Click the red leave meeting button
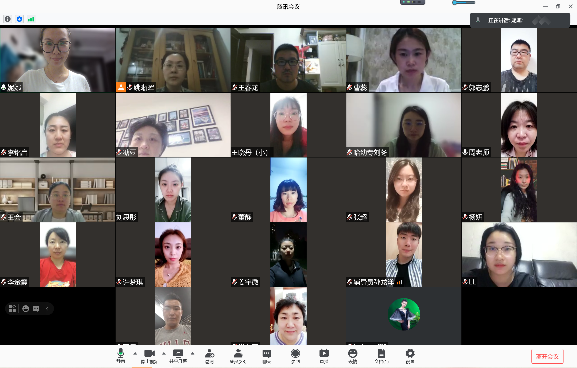Screen dimensions: 577x368 click(x=548, y=356)
